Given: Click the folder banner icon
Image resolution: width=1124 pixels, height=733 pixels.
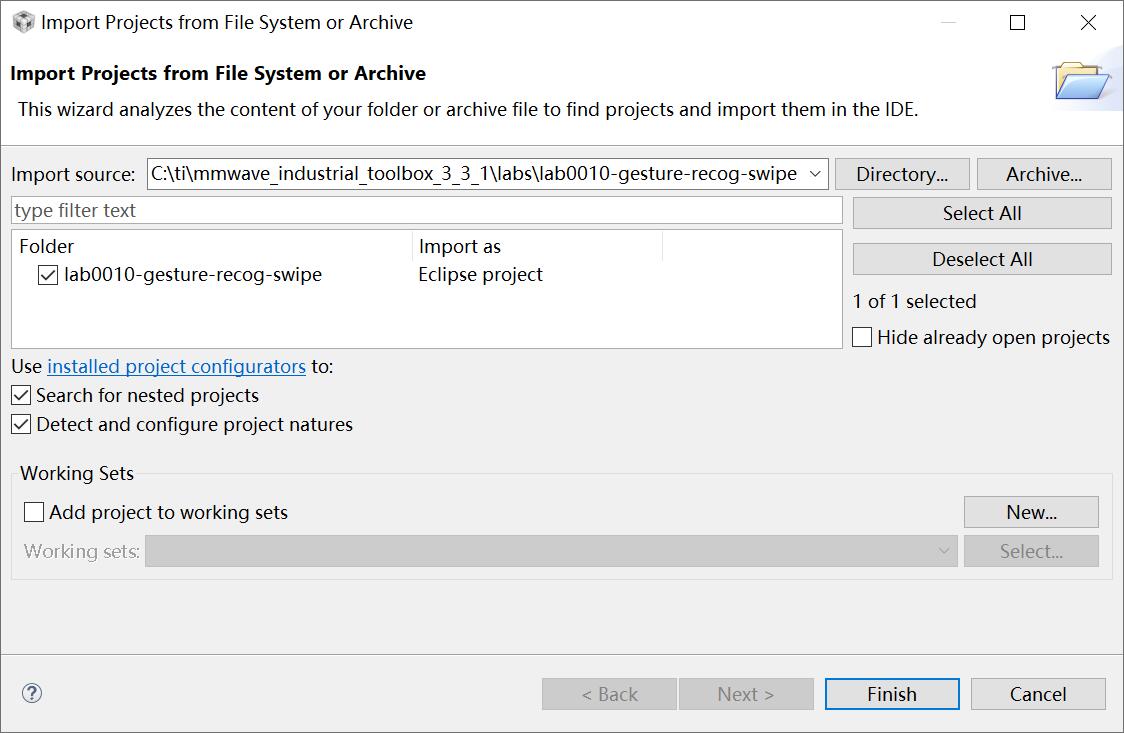Looking at the screenshot, I should (x=1081, y=81).
